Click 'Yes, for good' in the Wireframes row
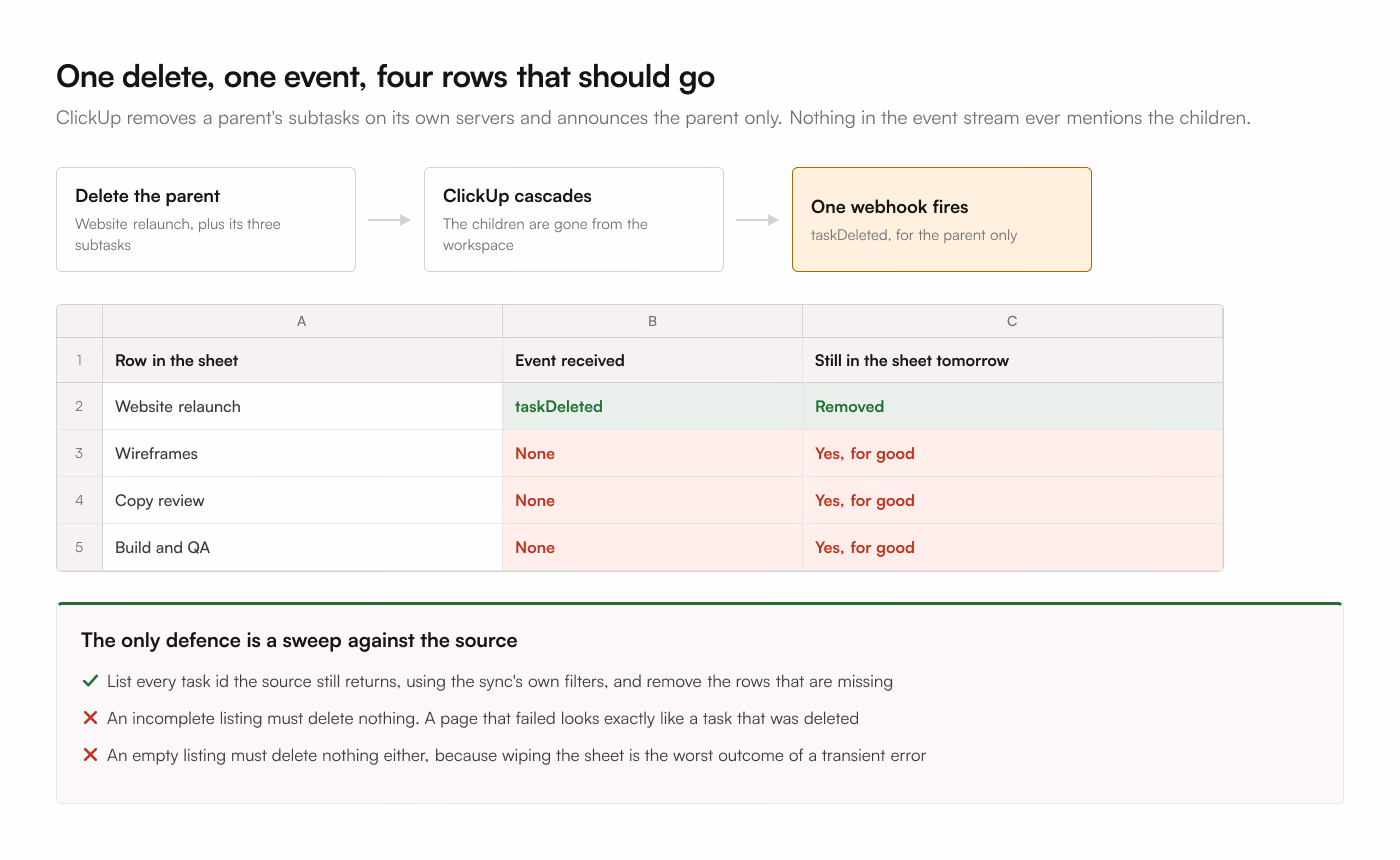1400x860 pixels. point(1012,453)
